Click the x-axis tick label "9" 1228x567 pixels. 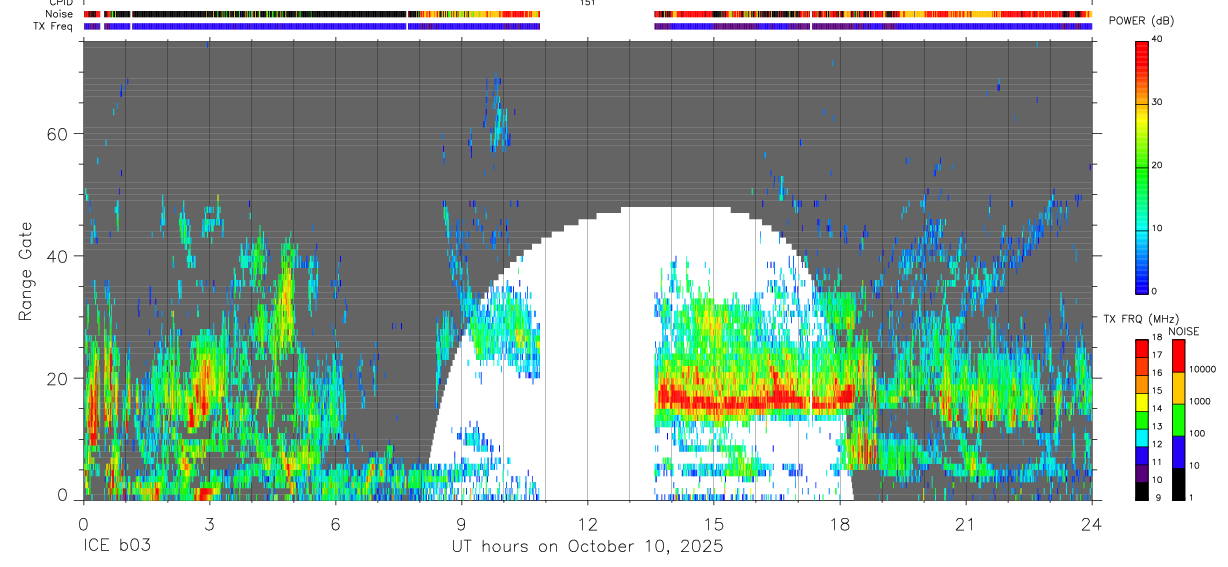point(461,523)
